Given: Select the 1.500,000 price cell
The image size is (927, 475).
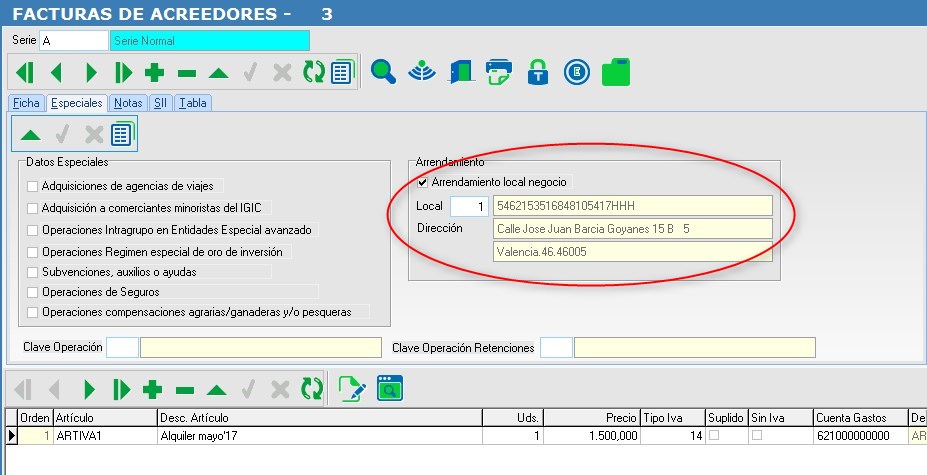Looking at the screenshot, I should coord(592,436).
